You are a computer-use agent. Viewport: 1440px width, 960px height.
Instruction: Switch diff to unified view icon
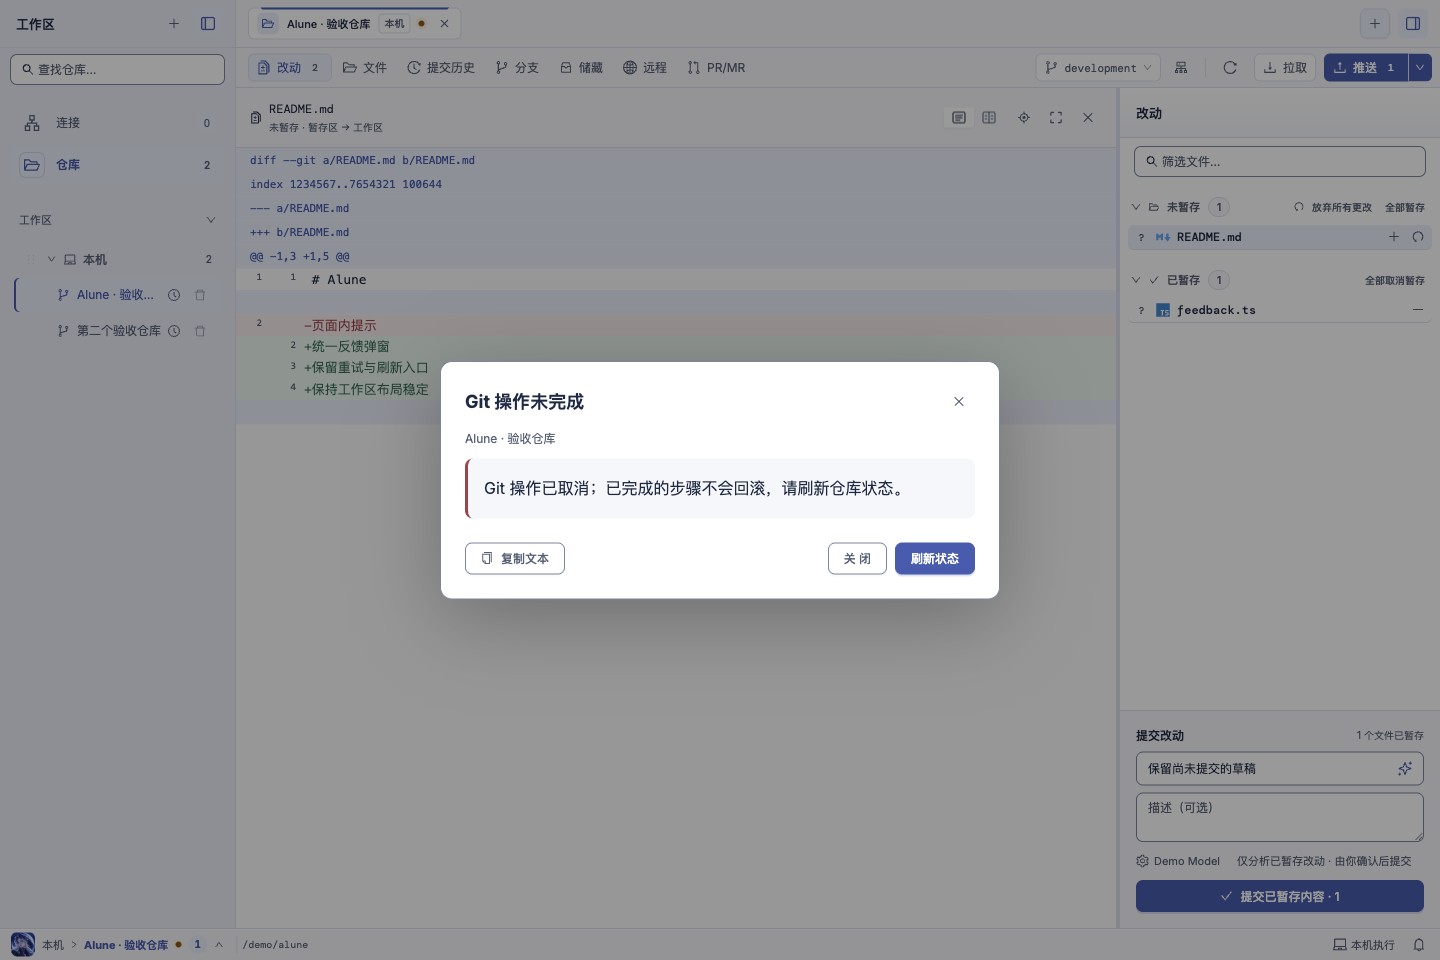click(959, 118)
